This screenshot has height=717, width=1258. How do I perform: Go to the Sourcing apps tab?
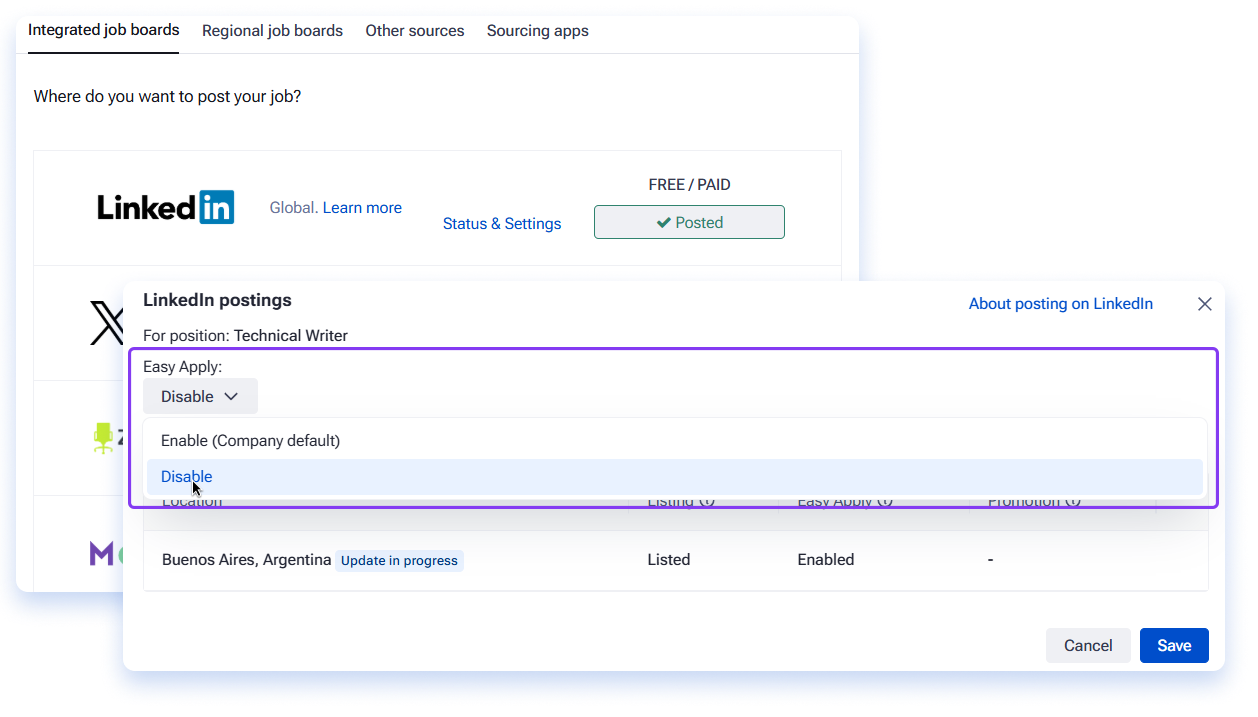pyautogui.click(x=538, y=31)
